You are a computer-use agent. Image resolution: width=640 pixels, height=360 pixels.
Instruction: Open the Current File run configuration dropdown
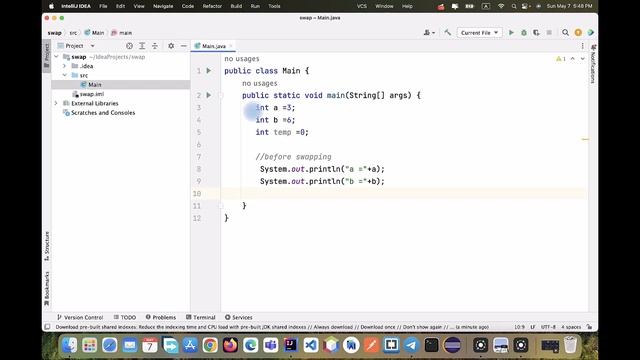(479, 32)
